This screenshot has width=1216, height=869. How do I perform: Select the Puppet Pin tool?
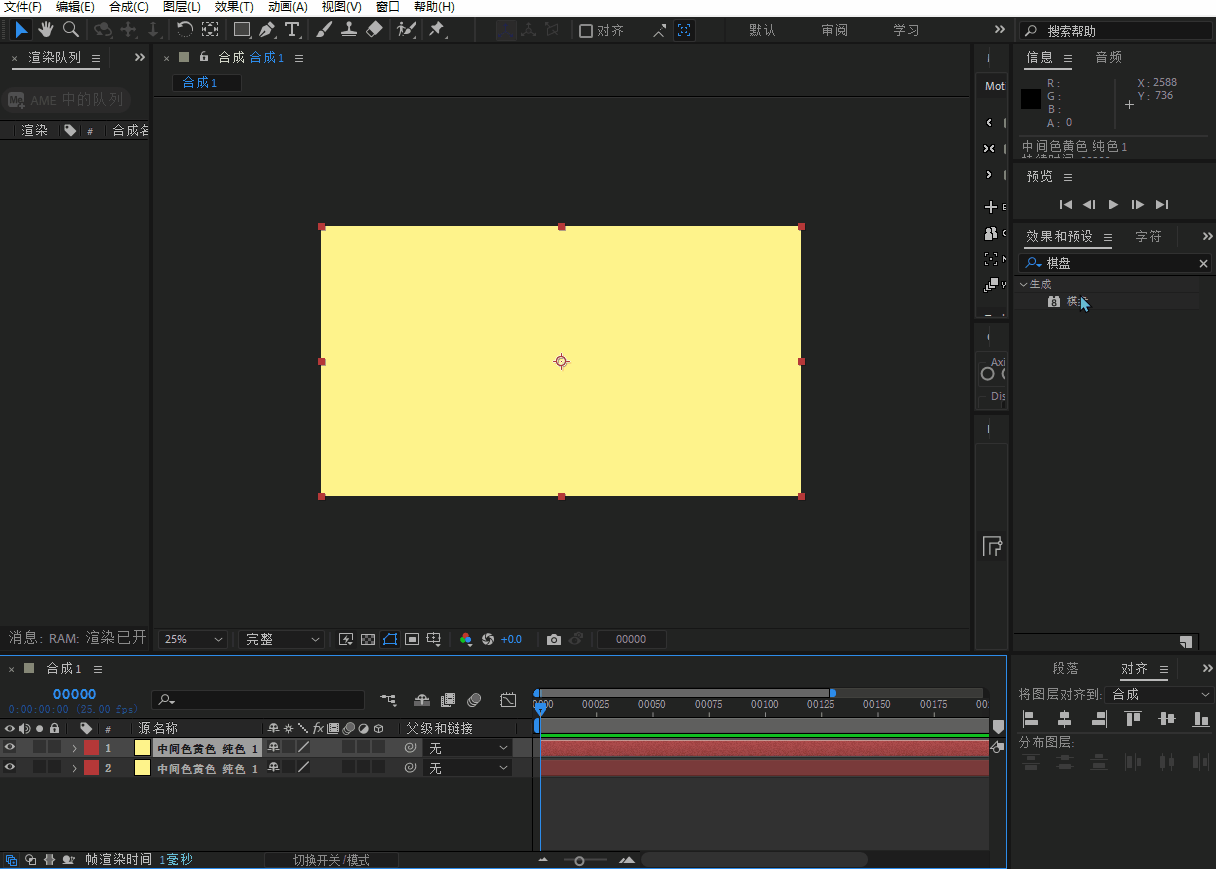(x=437, y=30)
